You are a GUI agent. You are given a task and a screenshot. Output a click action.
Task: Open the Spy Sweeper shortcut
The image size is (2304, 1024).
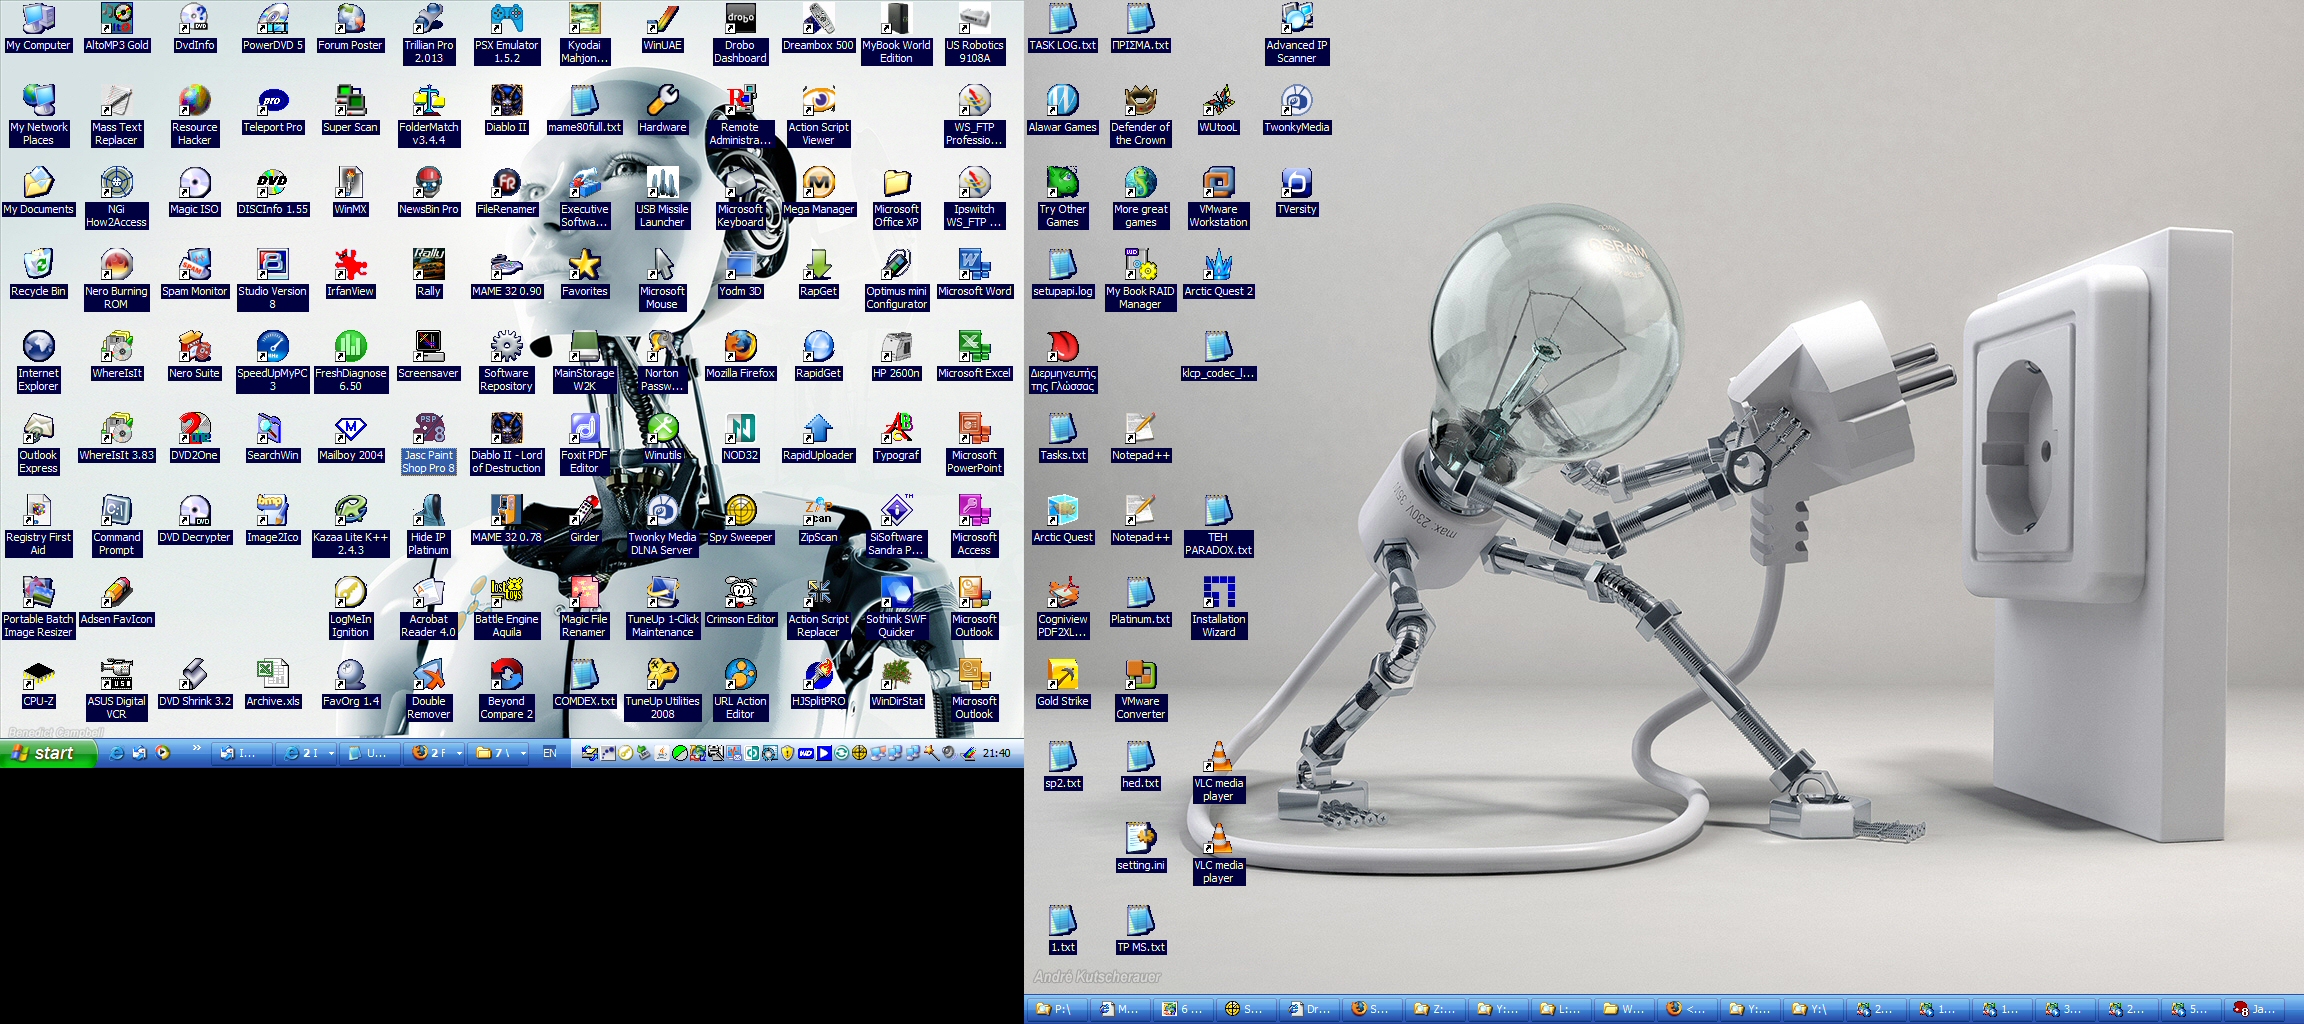click(740, 520)
